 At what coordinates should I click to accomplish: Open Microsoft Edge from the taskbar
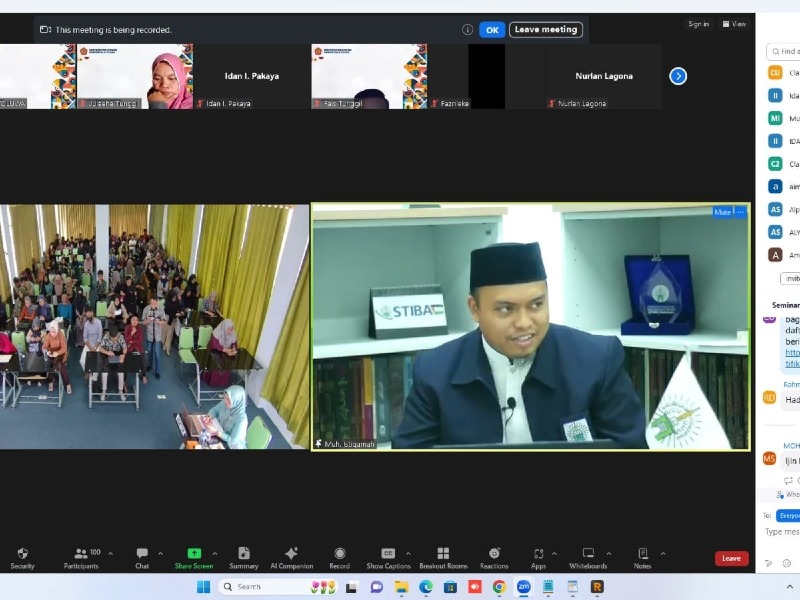(426, 587)
